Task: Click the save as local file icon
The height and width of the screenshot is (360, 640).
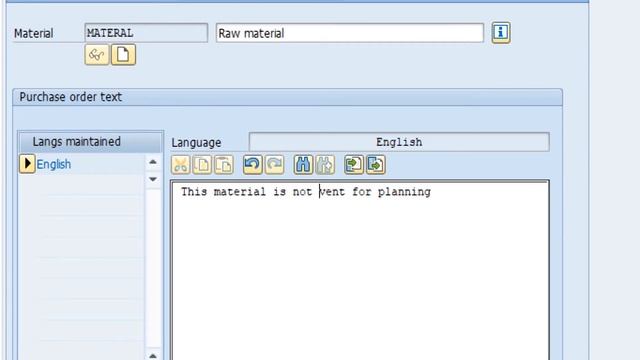Action: click(x=376, y=165)
